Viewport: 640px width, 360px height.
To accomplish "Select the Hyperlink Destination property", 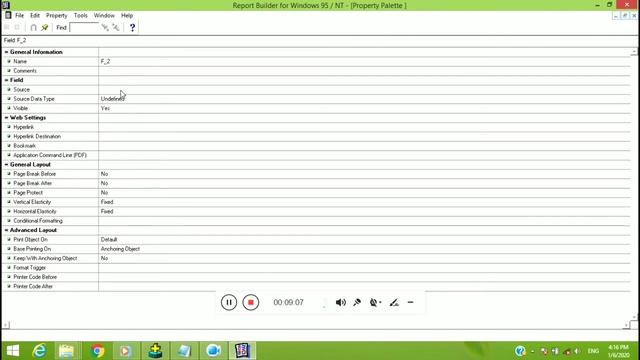I will (316, 136).
